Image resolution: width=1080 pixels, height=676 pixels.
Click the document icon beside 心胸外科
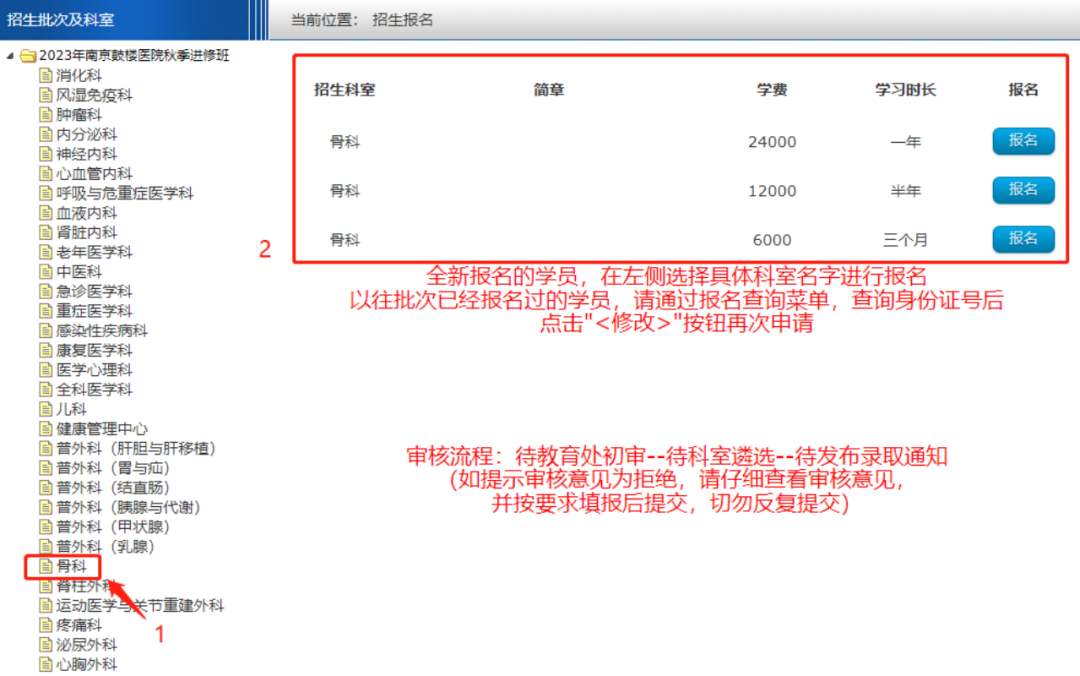(x=46, y=664)
